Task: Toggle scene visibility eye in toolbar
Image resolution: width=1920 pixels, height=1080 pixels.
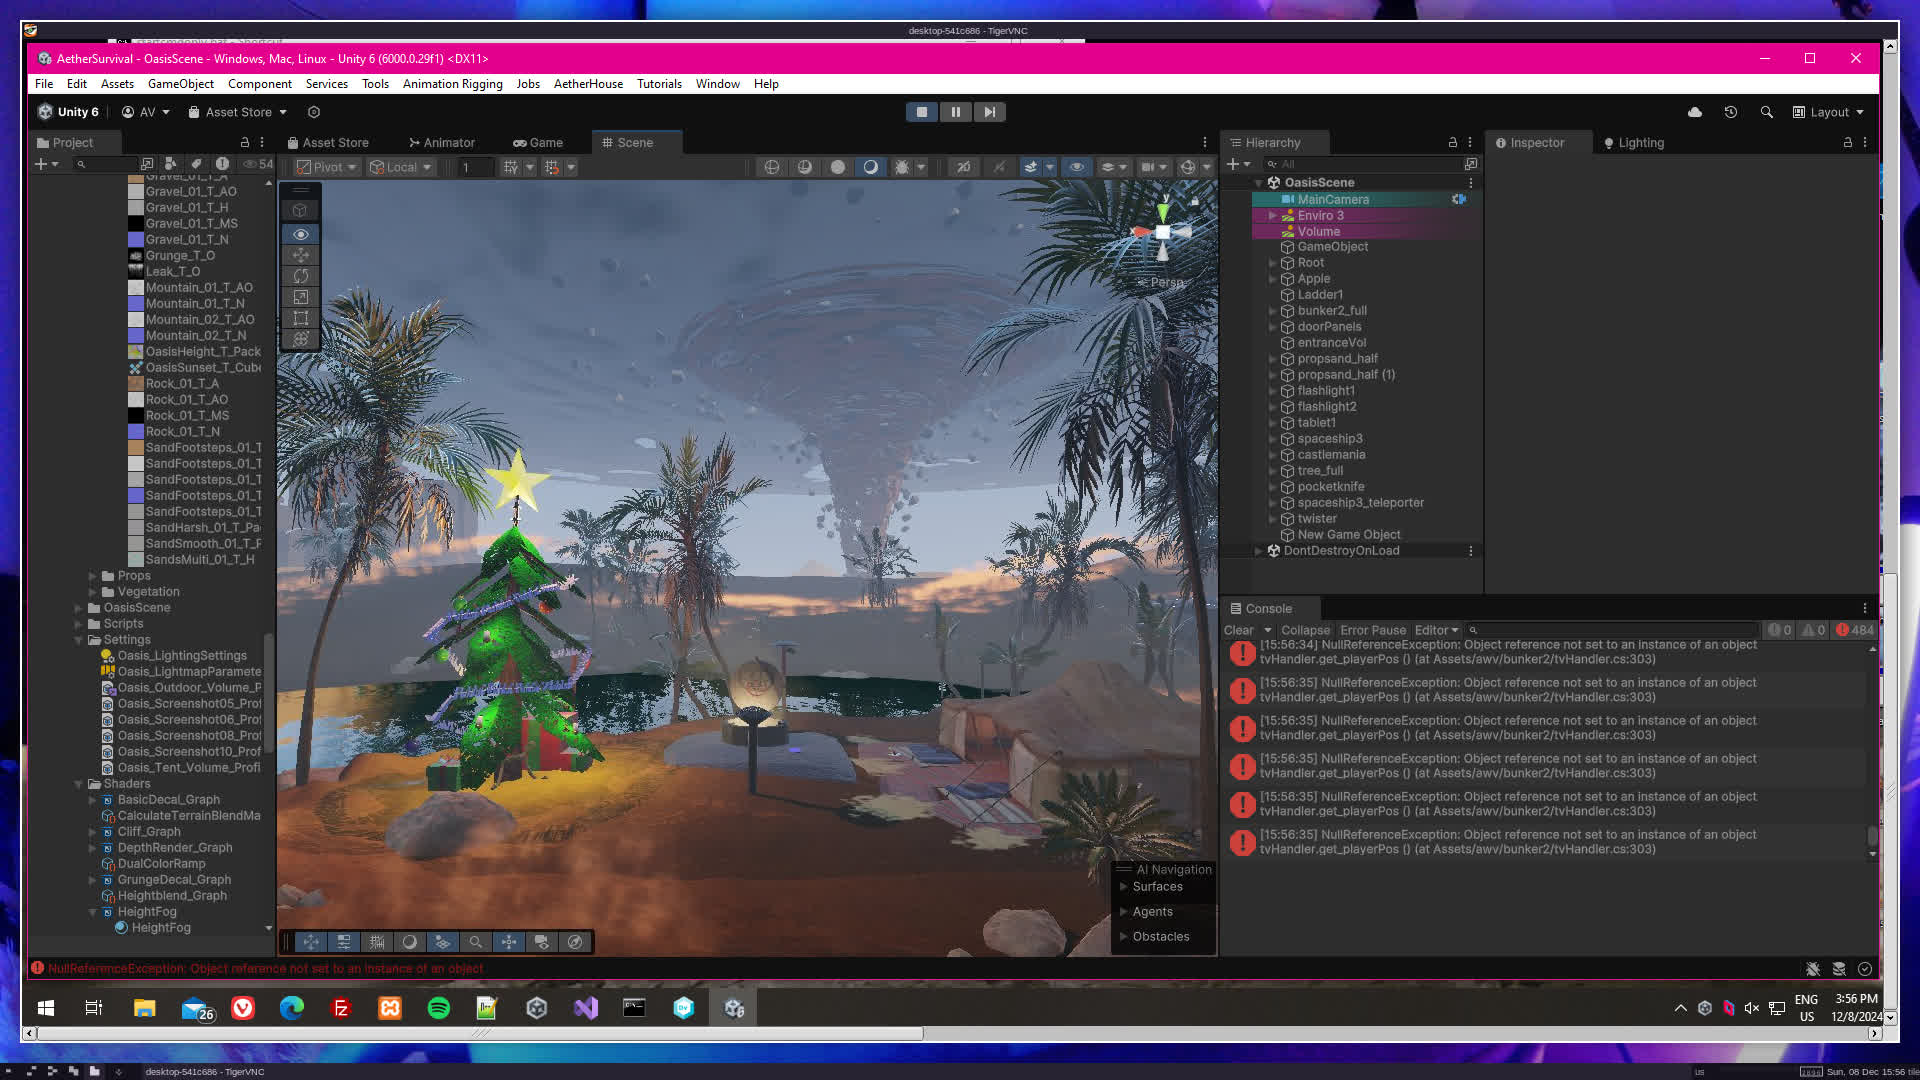Action: [x=1076, y=167]
